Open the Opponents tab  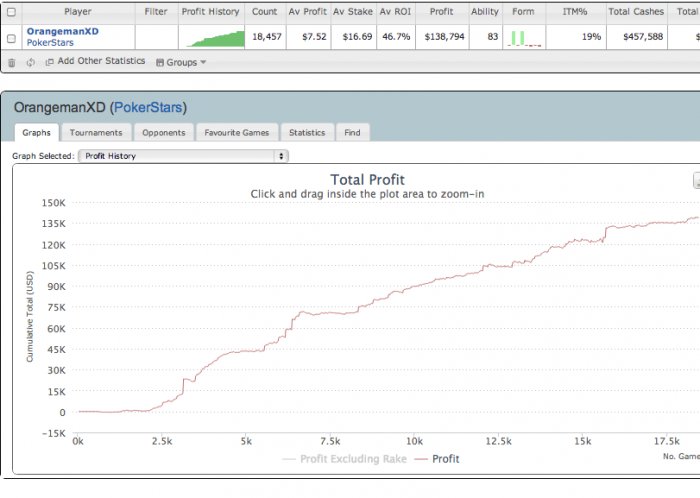pyautogui.click(x=163, y=132)
